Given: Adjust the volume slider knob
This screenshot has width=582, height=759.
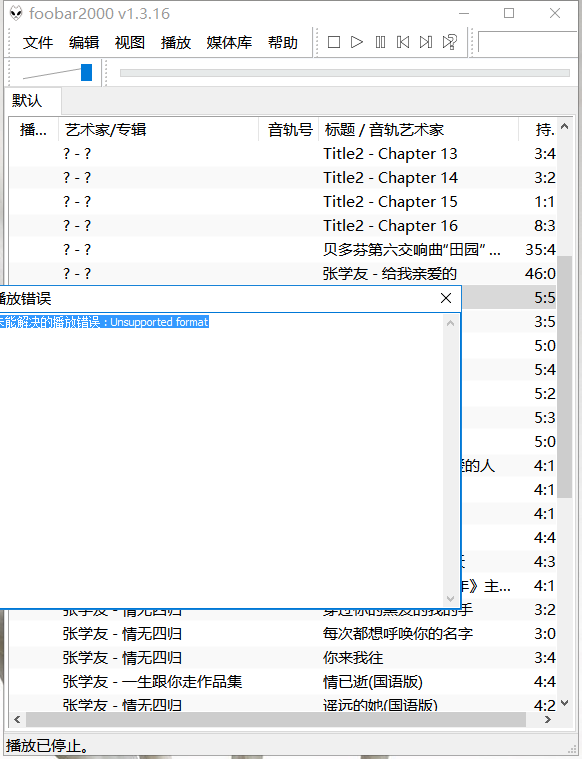Looking at the screenshot, I should tap(86, 73).
